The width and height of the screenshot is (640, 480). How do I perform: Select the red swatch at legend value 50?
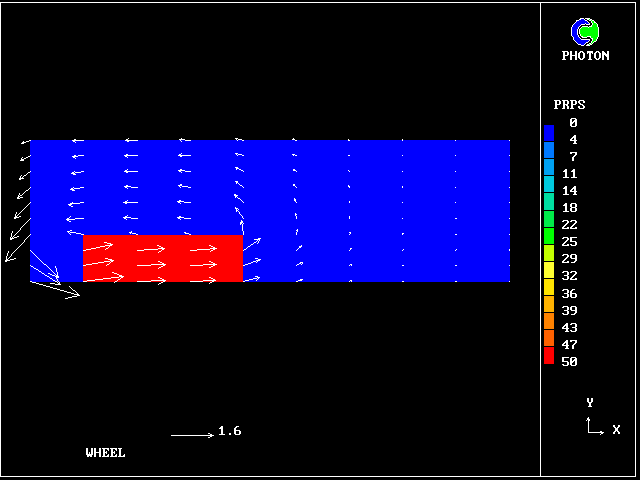coord(549,356)
